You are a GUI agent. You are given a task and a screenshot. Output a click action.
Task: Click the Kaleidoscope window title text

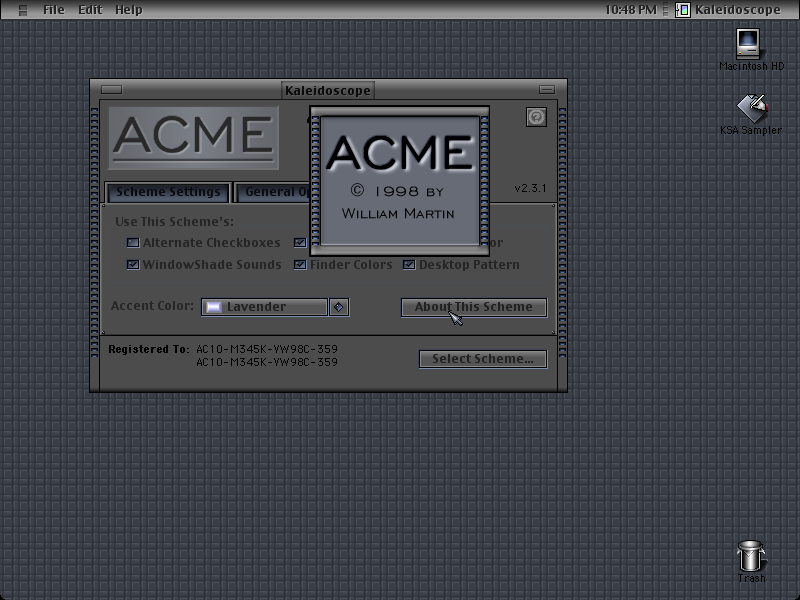point(328,90)
